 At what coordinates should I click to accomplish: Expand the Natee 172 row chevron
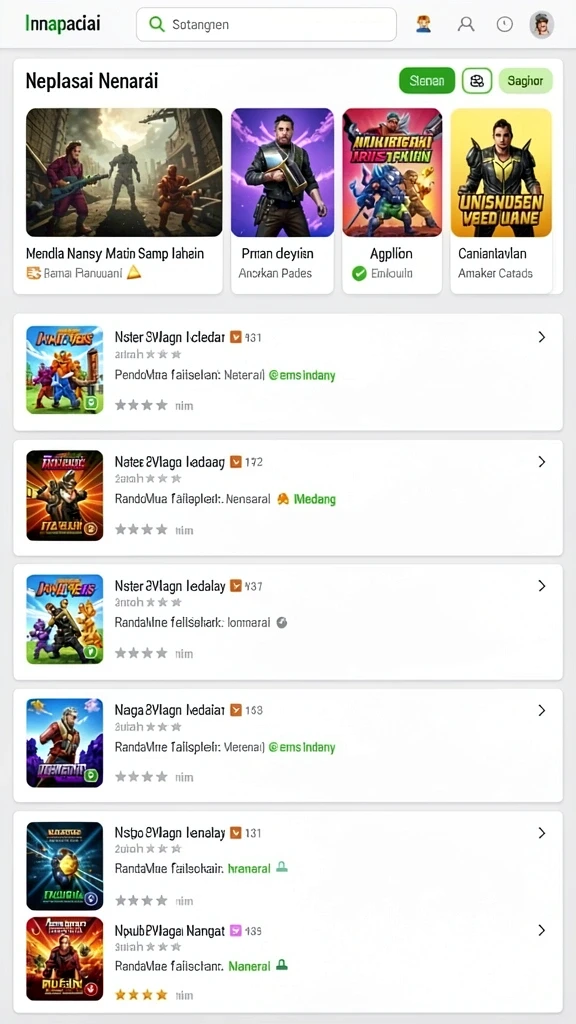pos(541,462)
